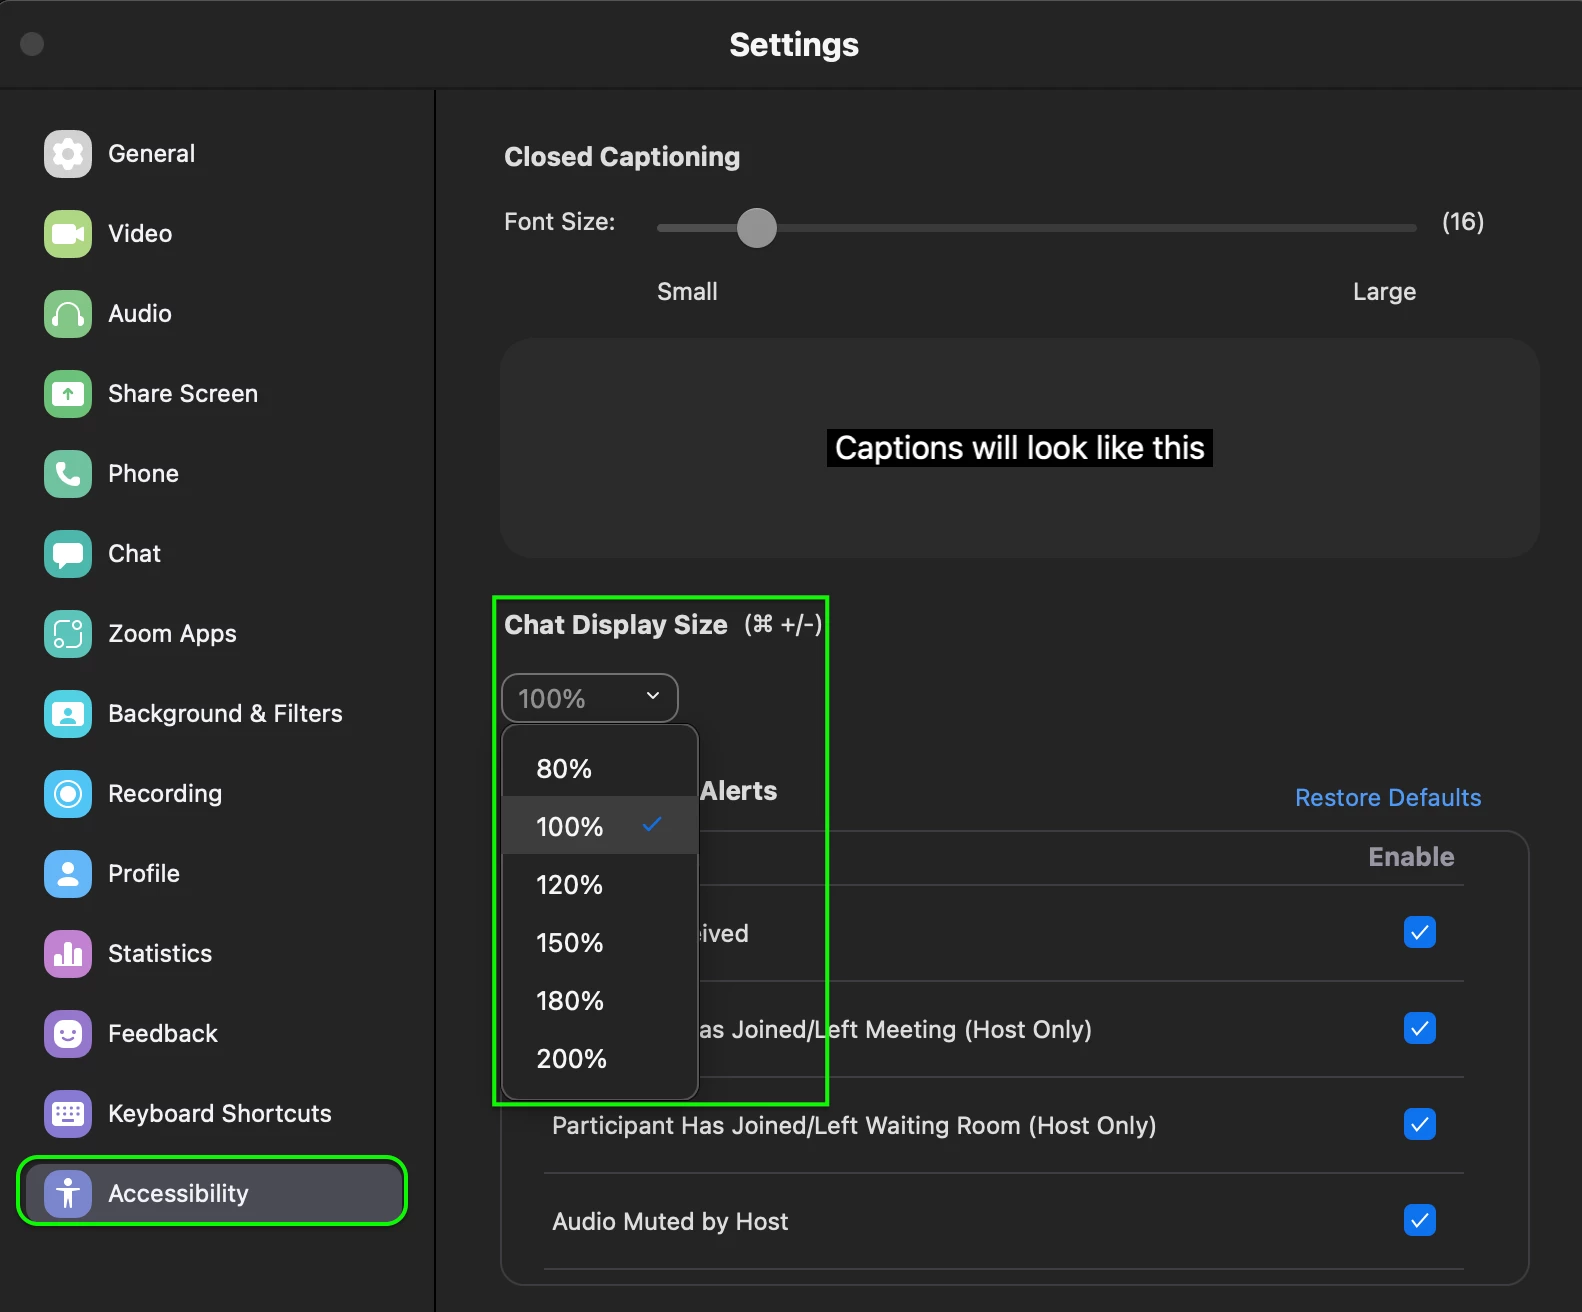Click the Zoom Apps label
This screenshot has width=1582, height=1312.
[172, 634]
